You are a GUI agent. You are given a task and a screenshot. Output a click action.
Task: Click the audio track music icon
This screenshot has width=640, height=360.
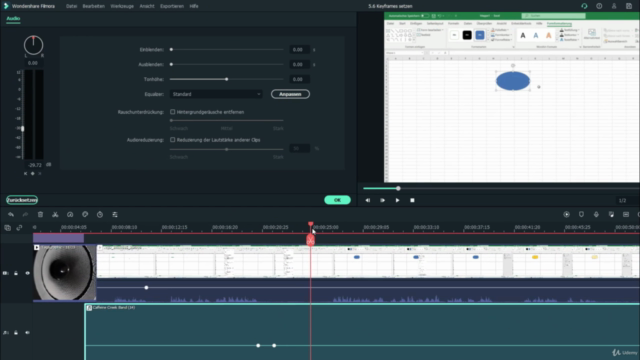click(x=5, y=333)
